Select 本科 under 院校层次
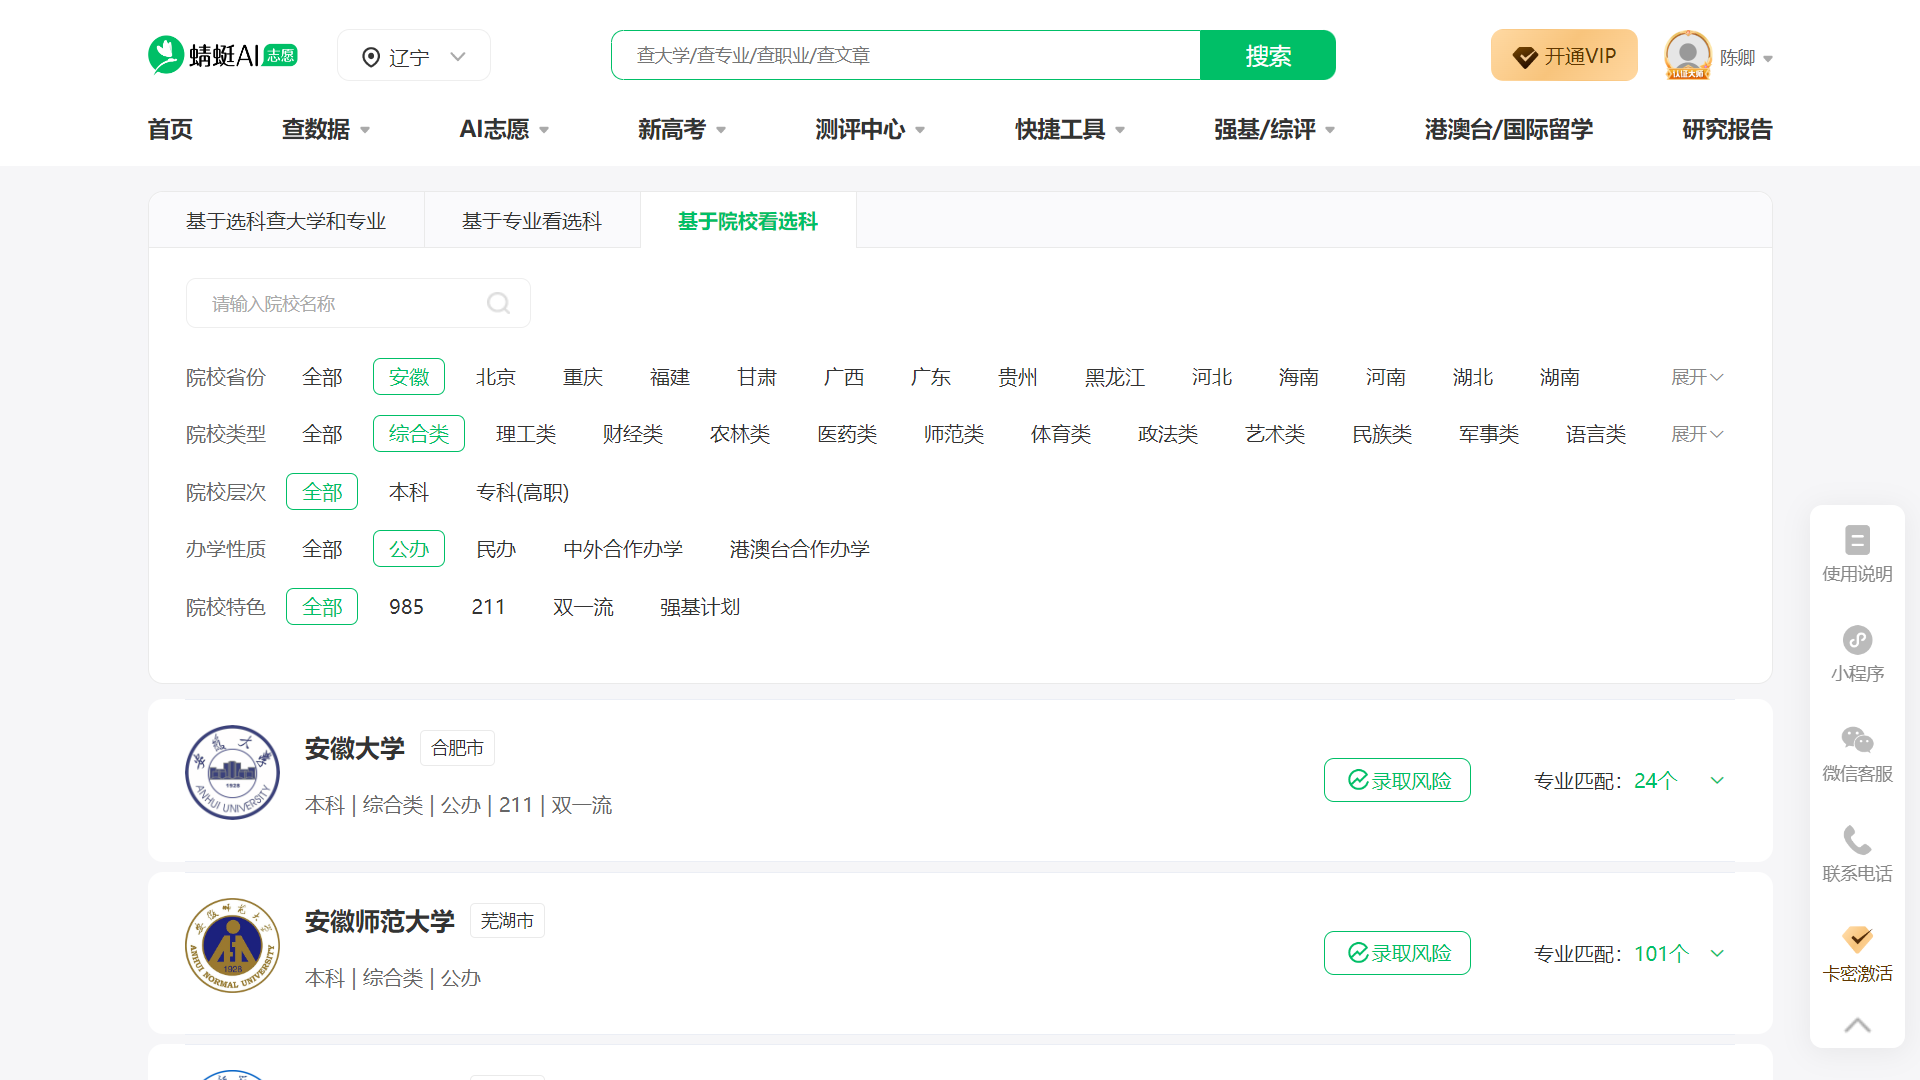 click(x=408, y=491)
